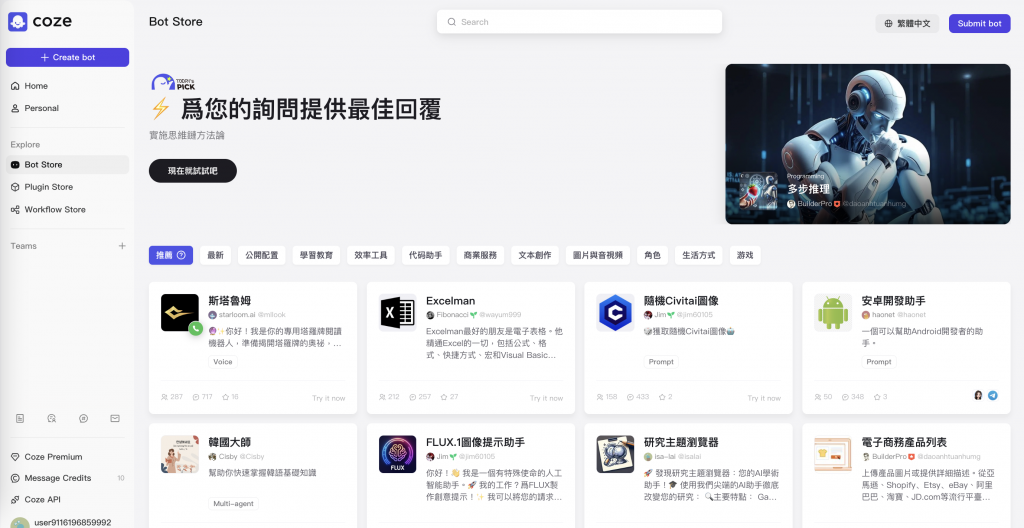The width and height of the screenshot is (1024, 528).
Task: Click the Multi-agent tag on 韓國大師 card
Action: click(x=234, y=504)
